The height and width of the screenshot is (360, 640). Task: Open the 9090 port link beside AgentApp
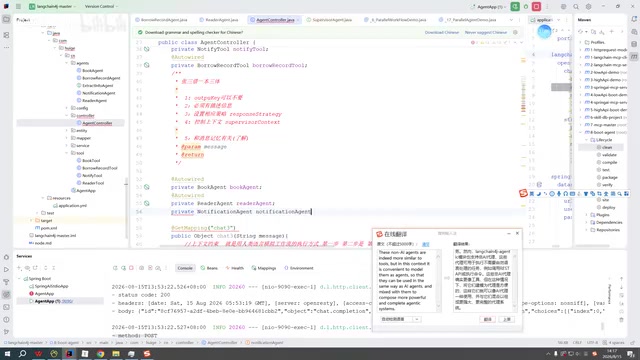tap(67, 301)
